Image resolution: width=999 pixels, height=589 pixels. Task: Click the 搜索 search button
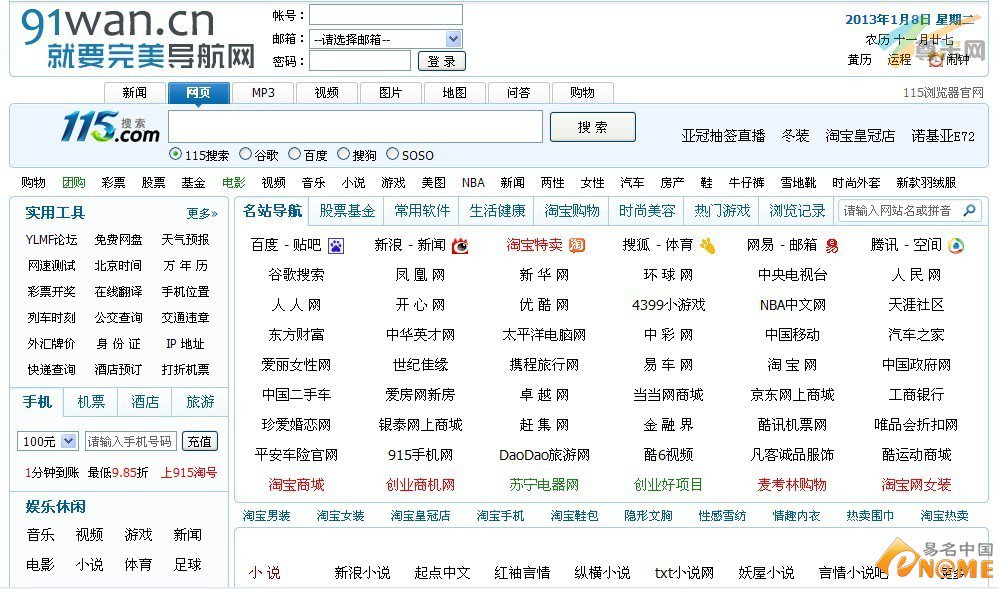593,127
